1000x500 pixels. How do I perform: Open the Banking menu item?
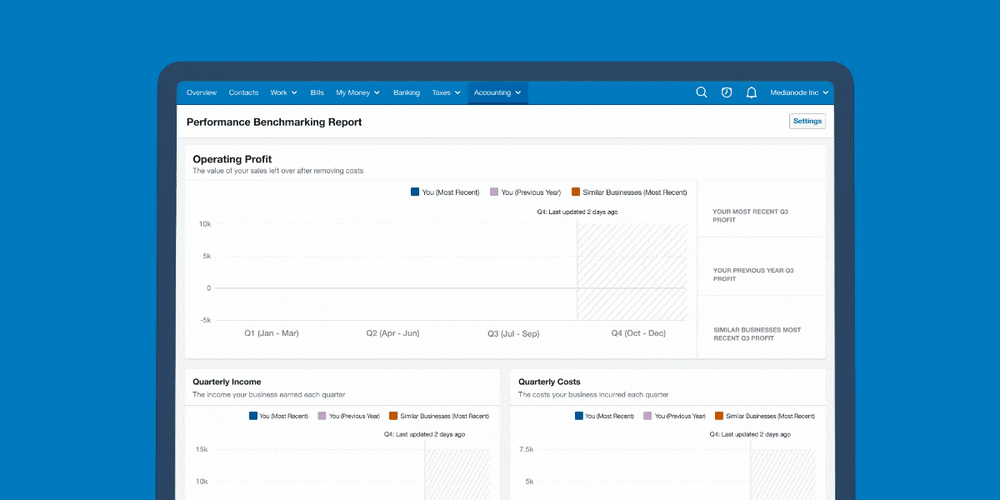click(x=406, y=92)
